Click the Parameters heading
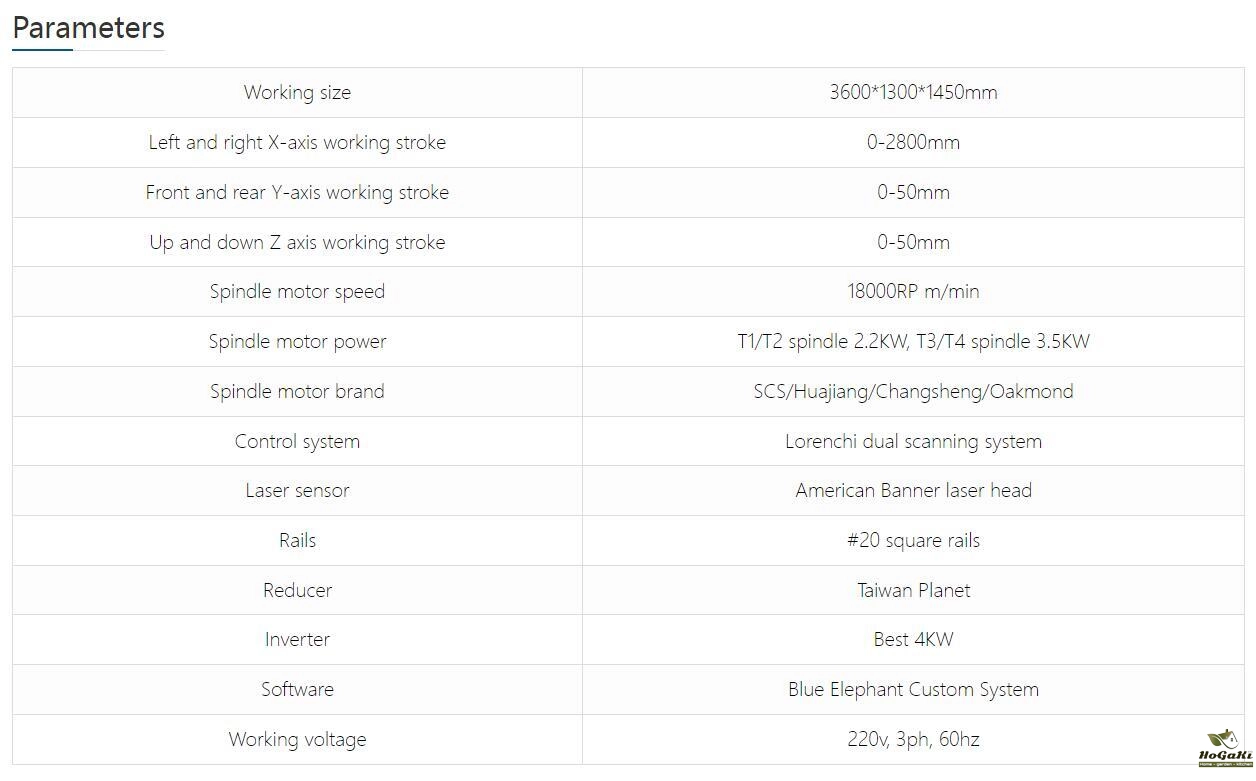 pyautogui.click(x=88, y=28)
